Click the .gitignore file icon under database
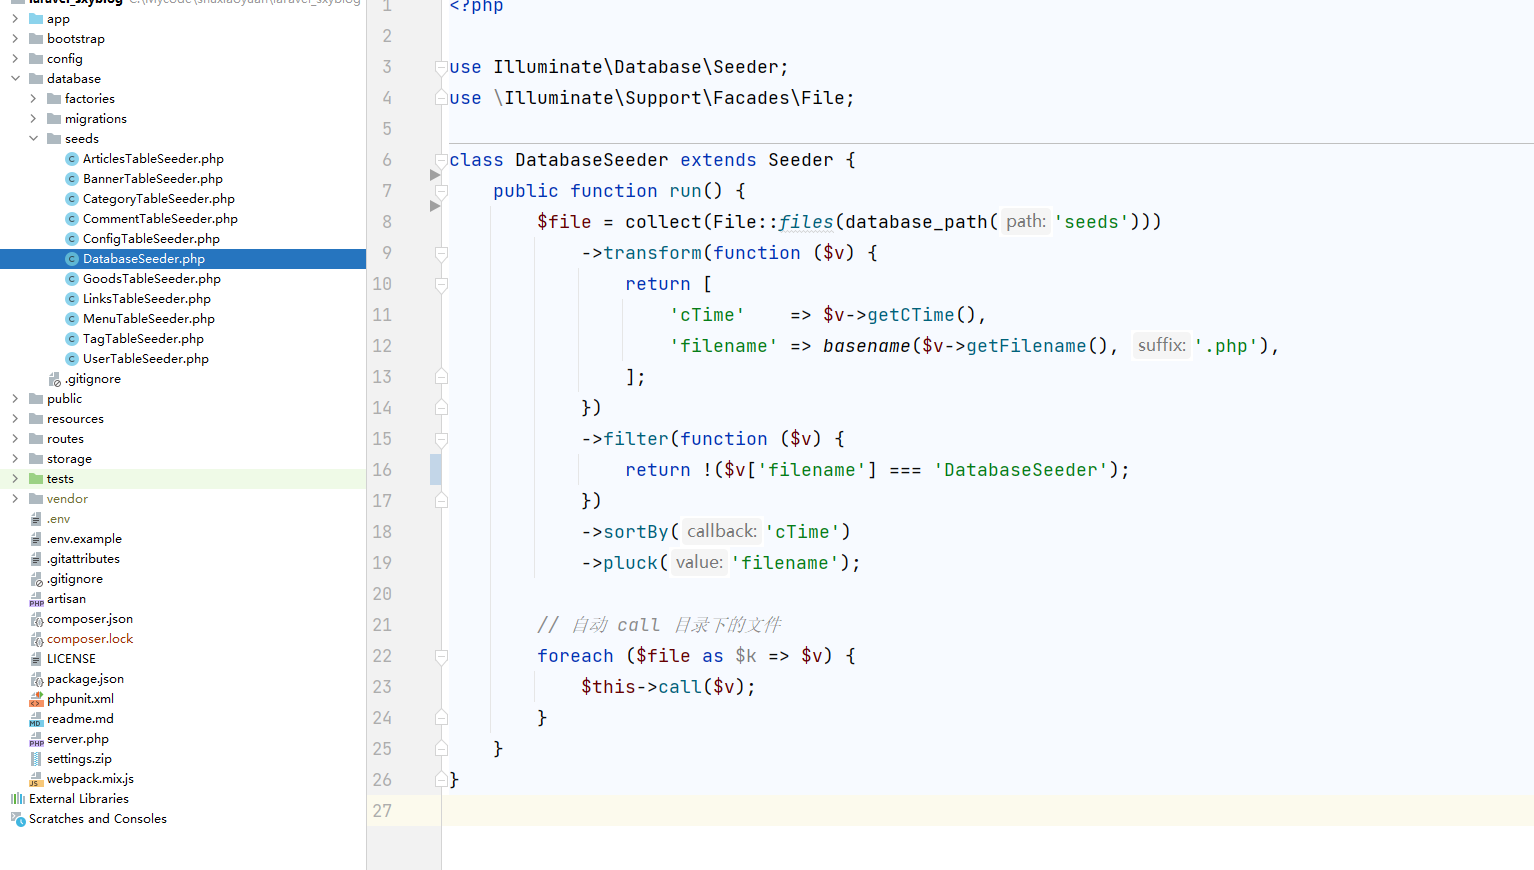 tap(54, 379)
